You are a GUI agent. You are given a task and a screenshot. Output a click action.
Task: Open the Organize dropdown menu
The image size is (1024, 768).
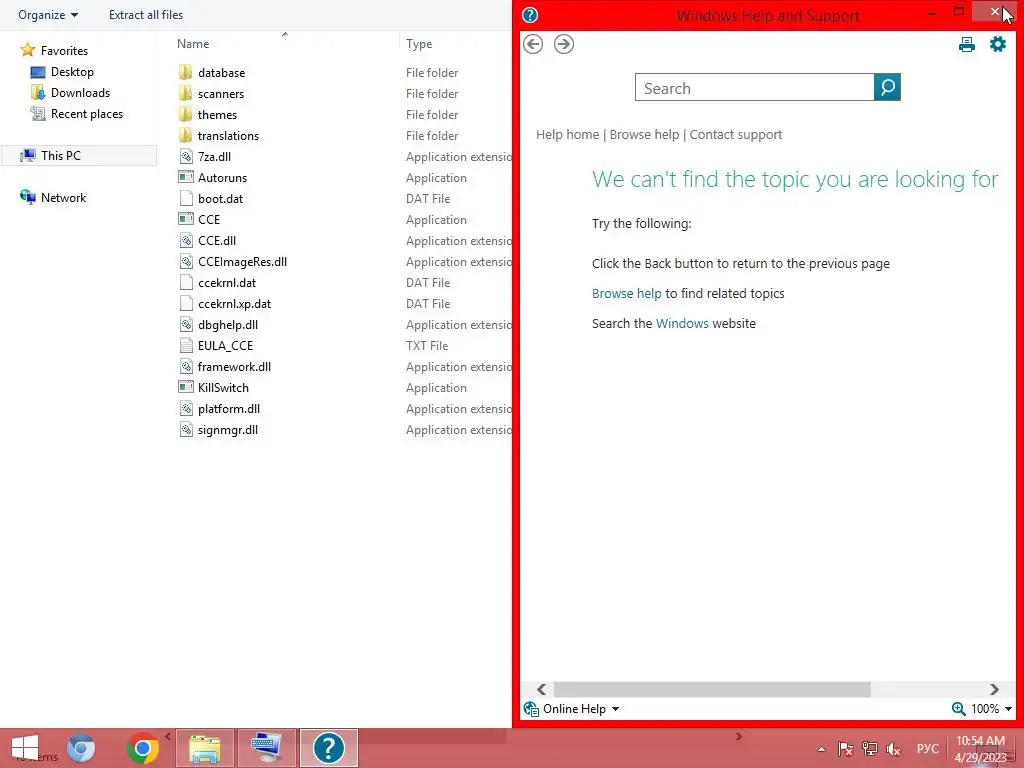point(48,15)
